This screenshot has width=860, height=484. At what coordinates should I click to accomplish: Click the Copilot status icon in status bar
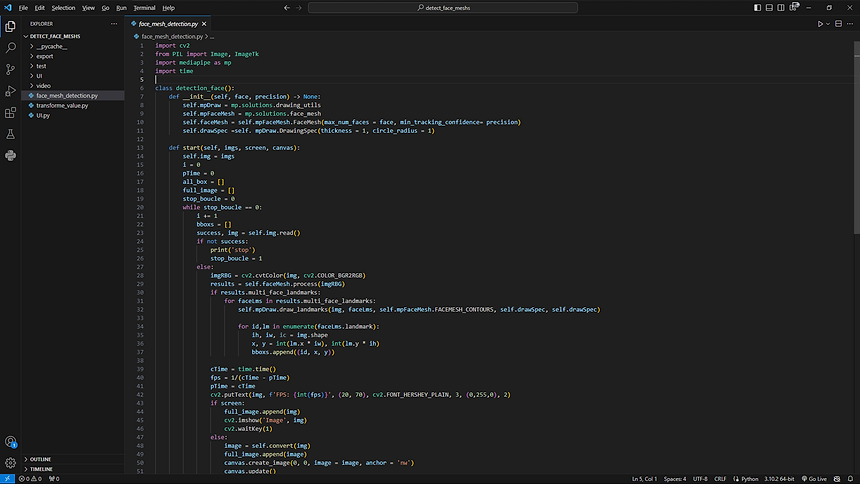(837, 479)
